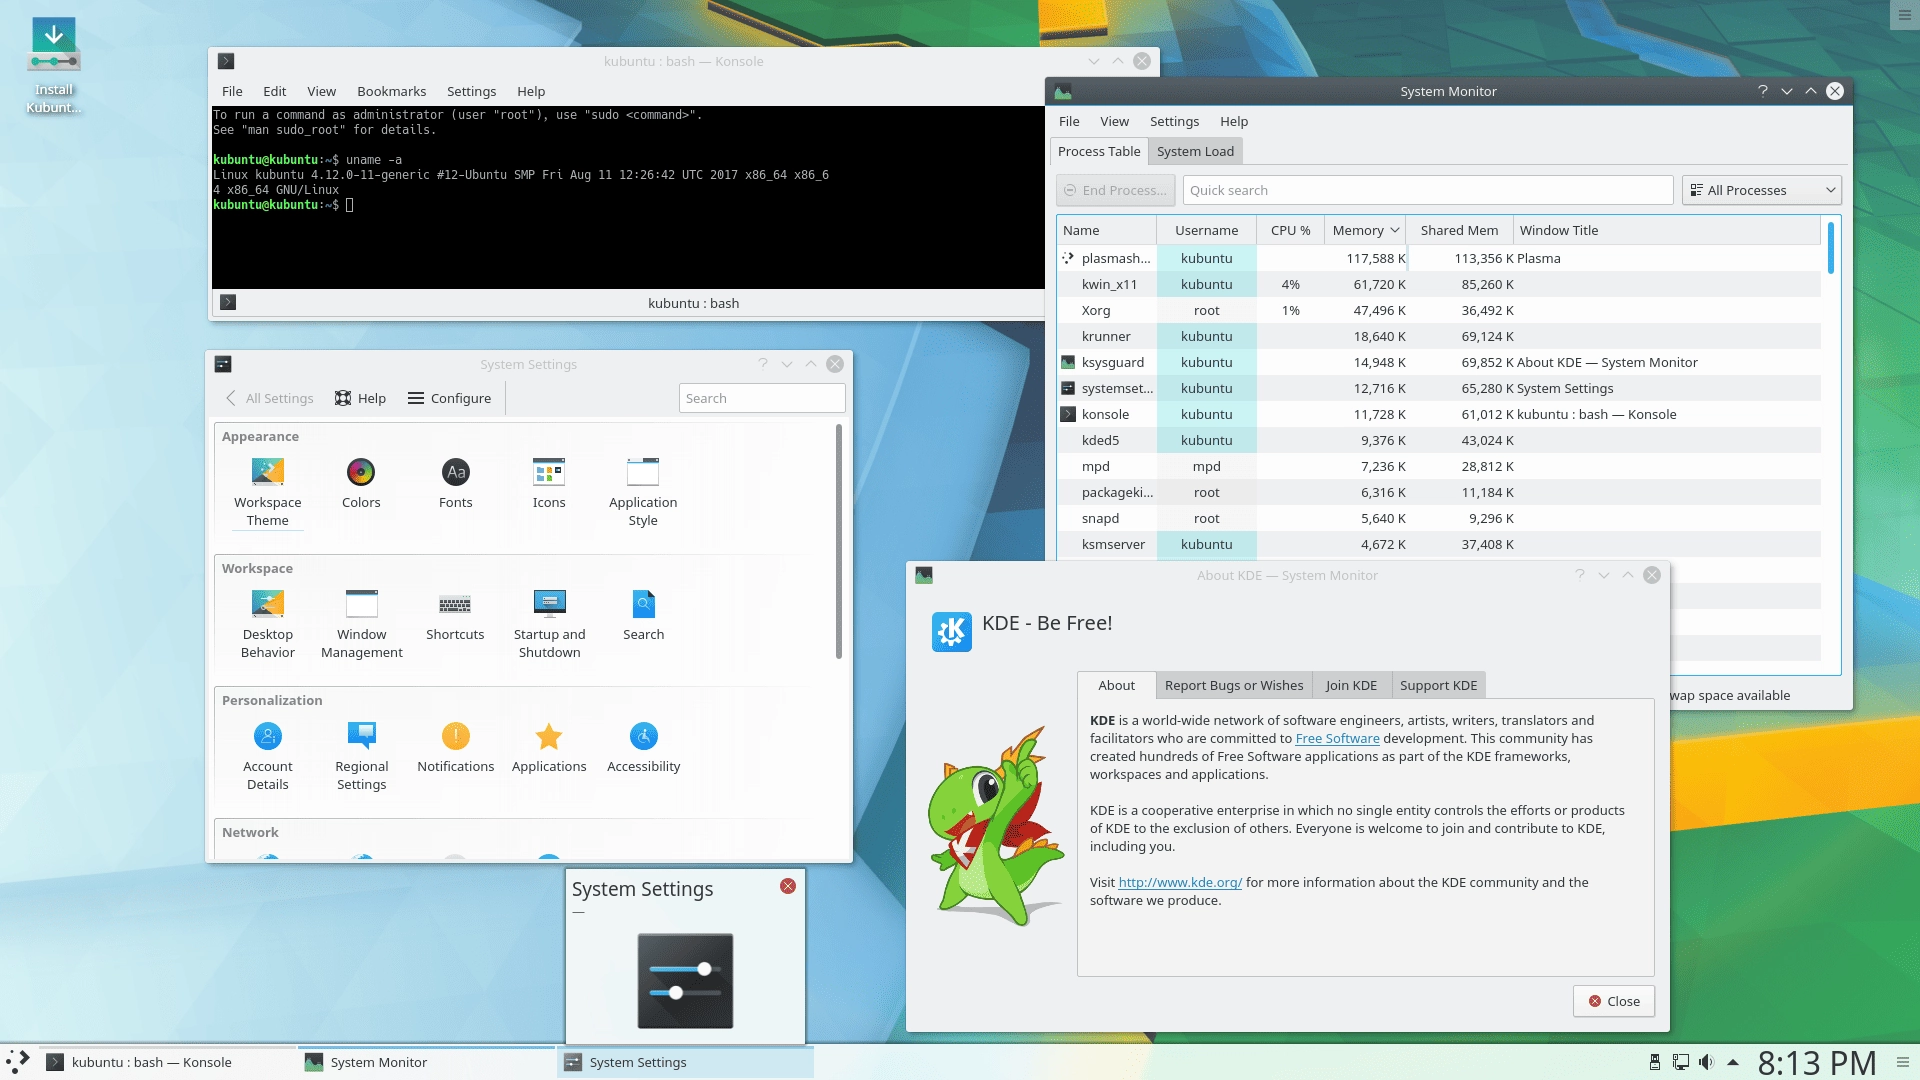Screen dimensions: 1920x1080
Task: Click the removable device notifier tray icon
Action: click(x=1655, y=1062)
